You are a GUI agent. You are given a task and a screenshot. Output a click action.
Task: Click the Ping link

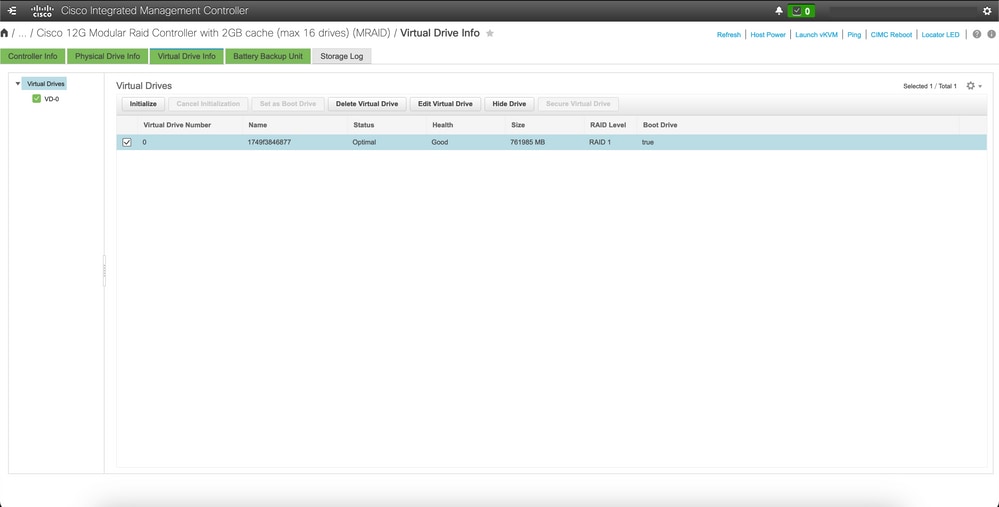coord(854,35)
